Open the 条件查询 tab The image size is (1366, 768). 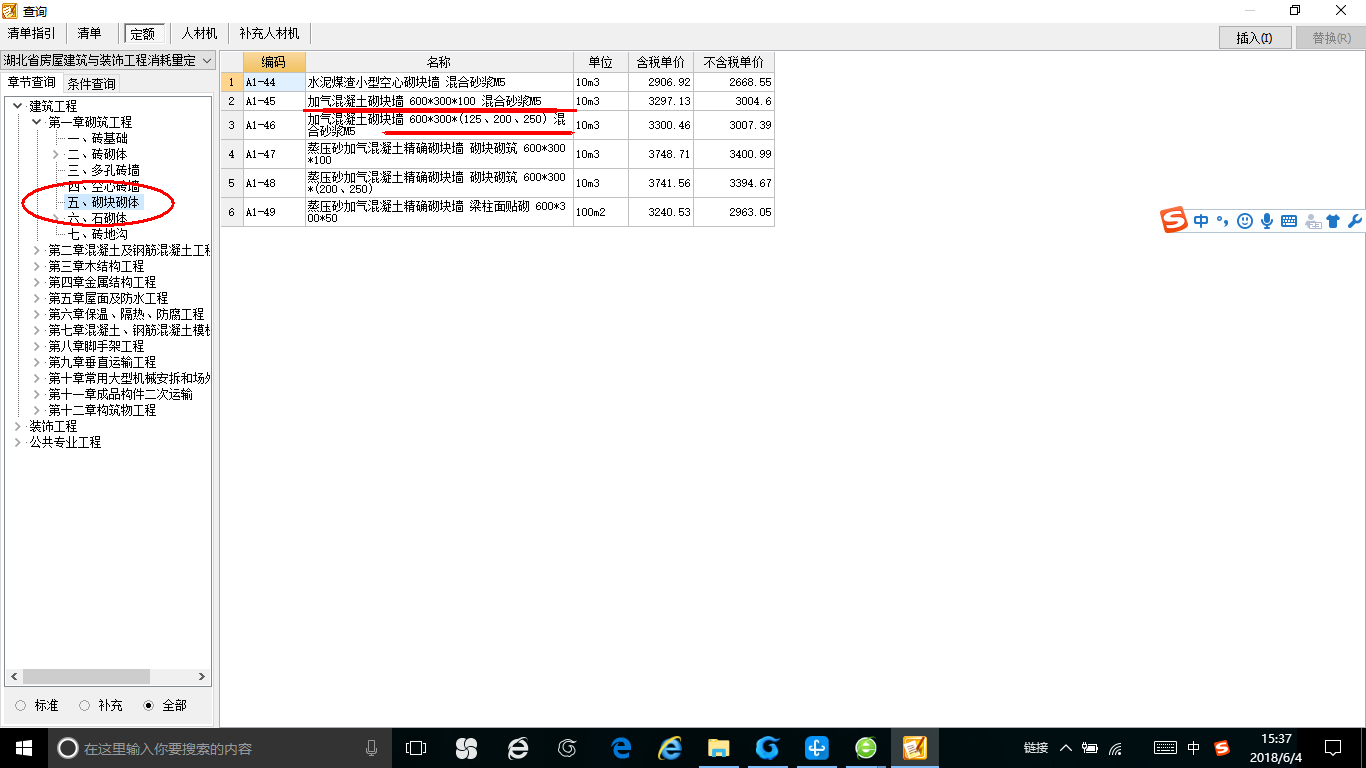click(x=91, y=83)
